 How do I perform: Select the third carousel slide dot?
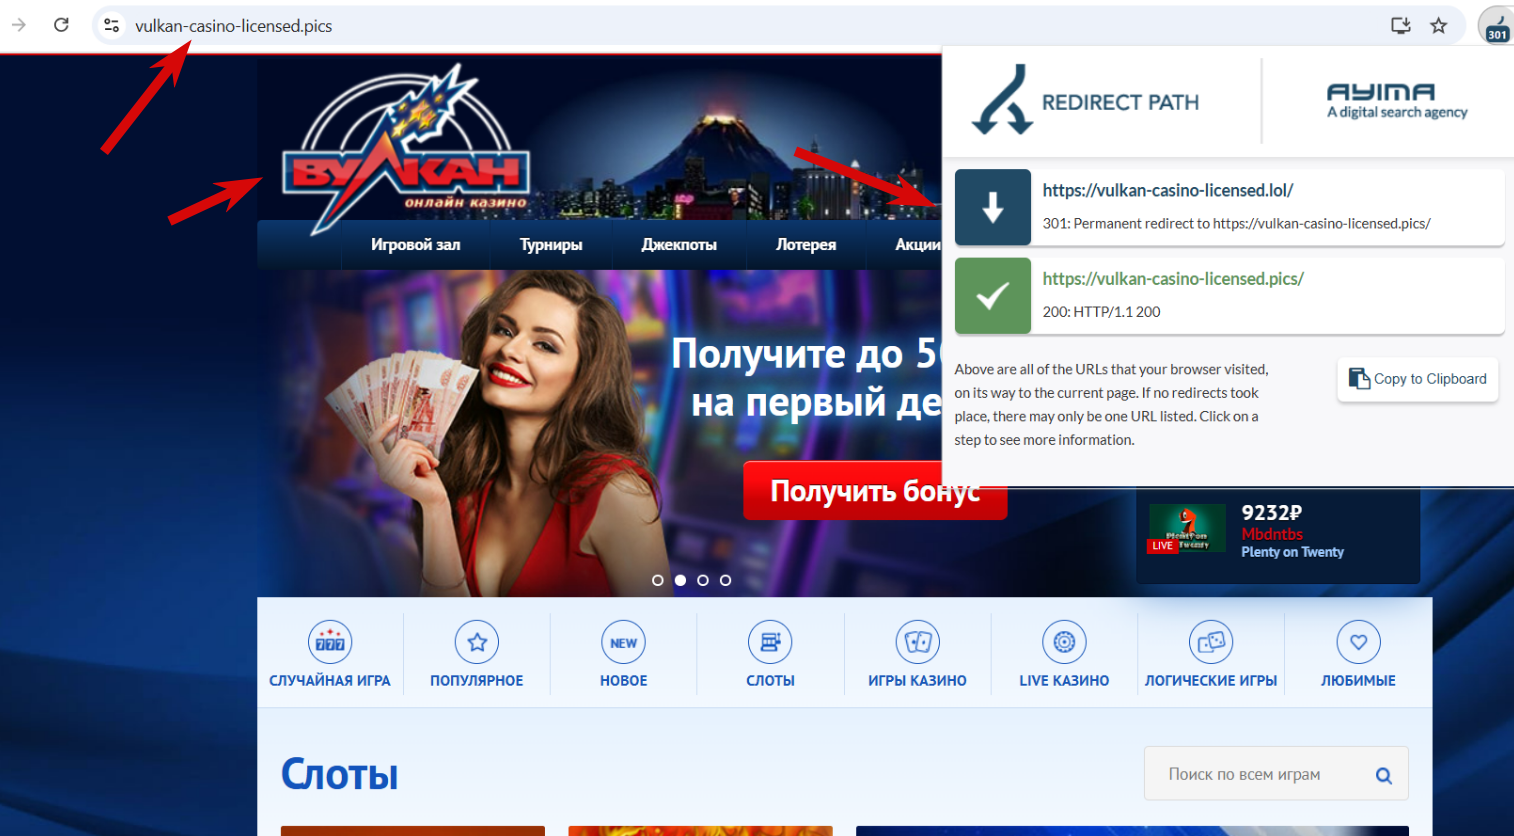(703, 580)
